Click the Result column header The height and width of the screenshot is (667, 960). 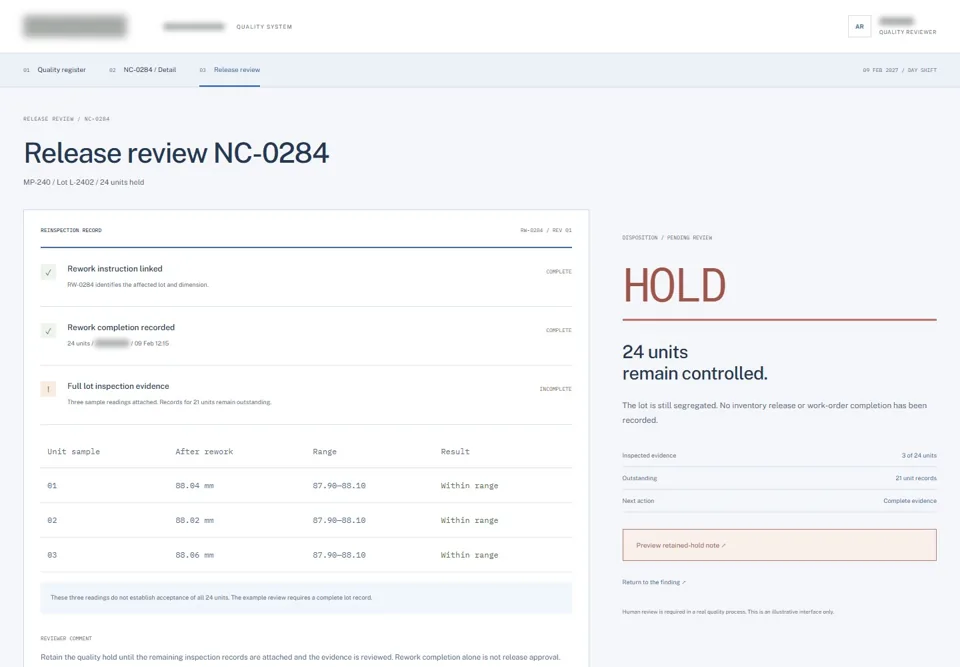455,452
